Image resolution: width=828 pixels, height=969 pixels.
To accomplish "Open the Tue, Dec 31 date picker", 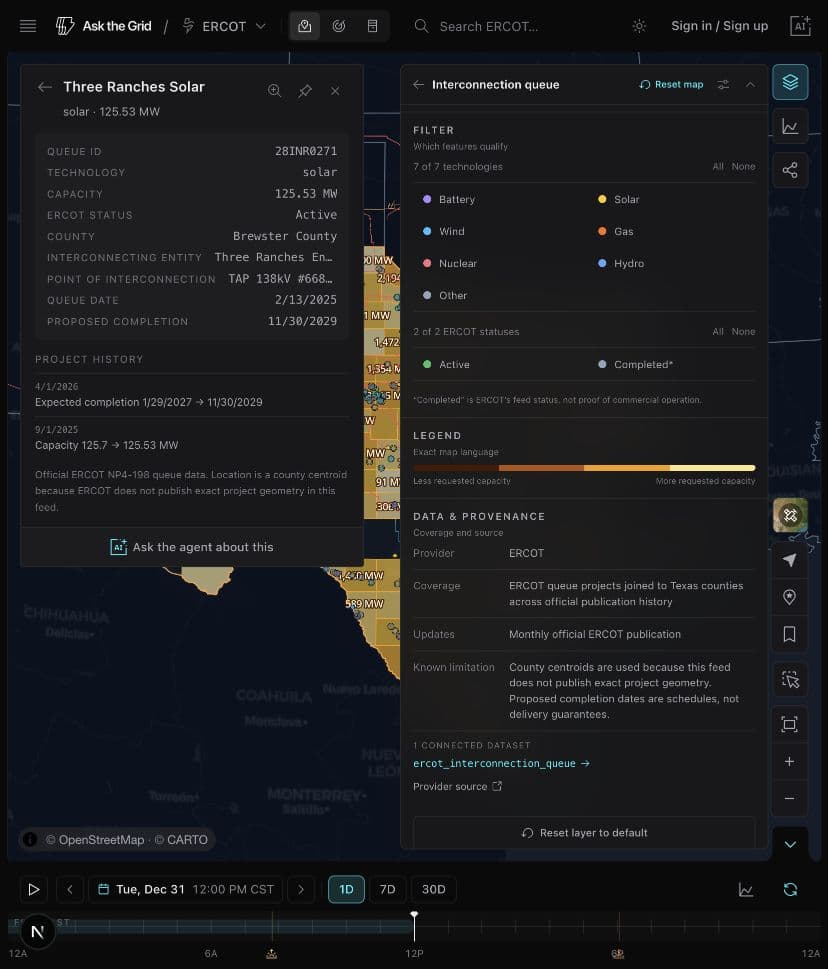I will tap(186, 889).
